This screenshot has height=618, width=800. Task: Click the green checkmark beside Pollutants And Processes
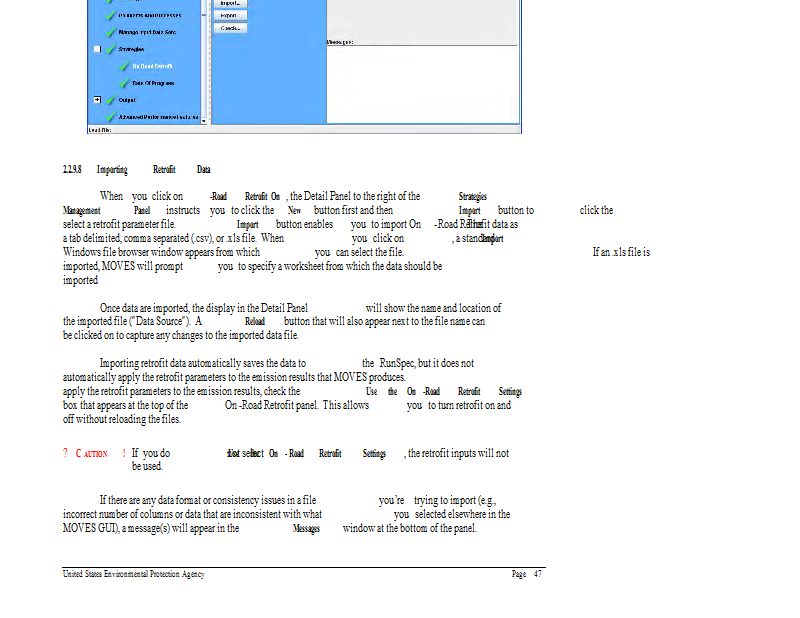[x=110, y=16]
